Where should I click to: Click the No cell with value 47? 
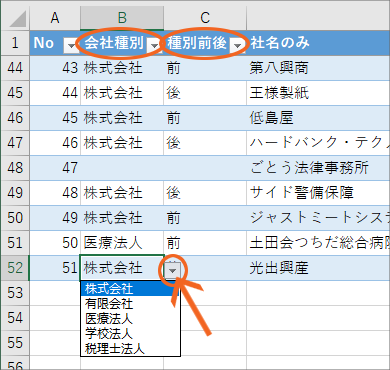(x=55, y=168)
